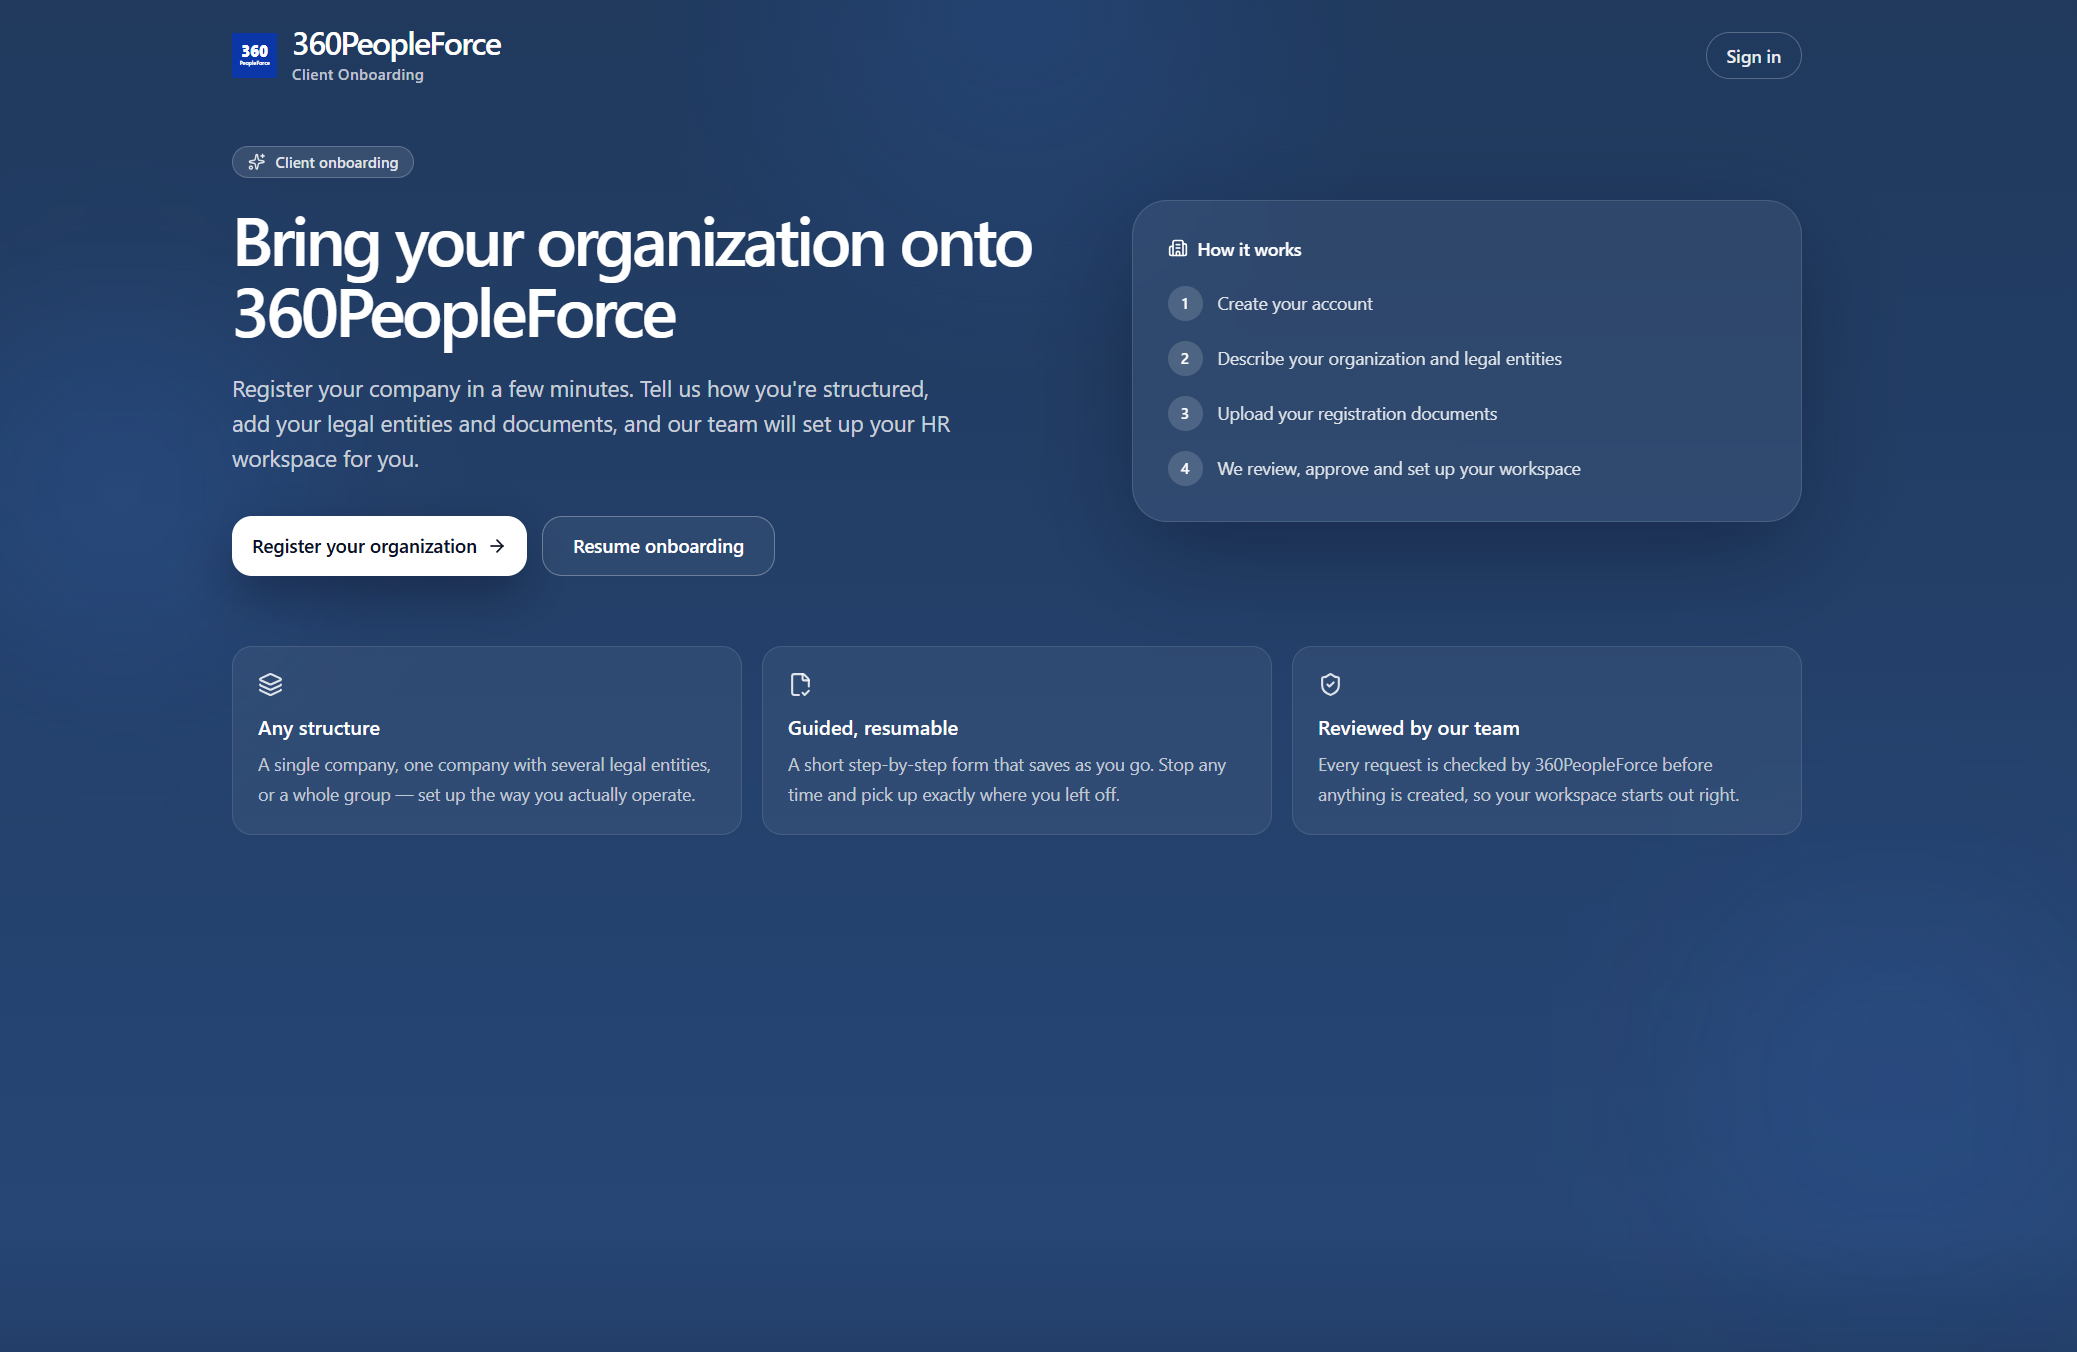Screen dimensions: 2077x1352
Task: Click Describe your organization and legal entities
Action: (x=1389, y=359)
